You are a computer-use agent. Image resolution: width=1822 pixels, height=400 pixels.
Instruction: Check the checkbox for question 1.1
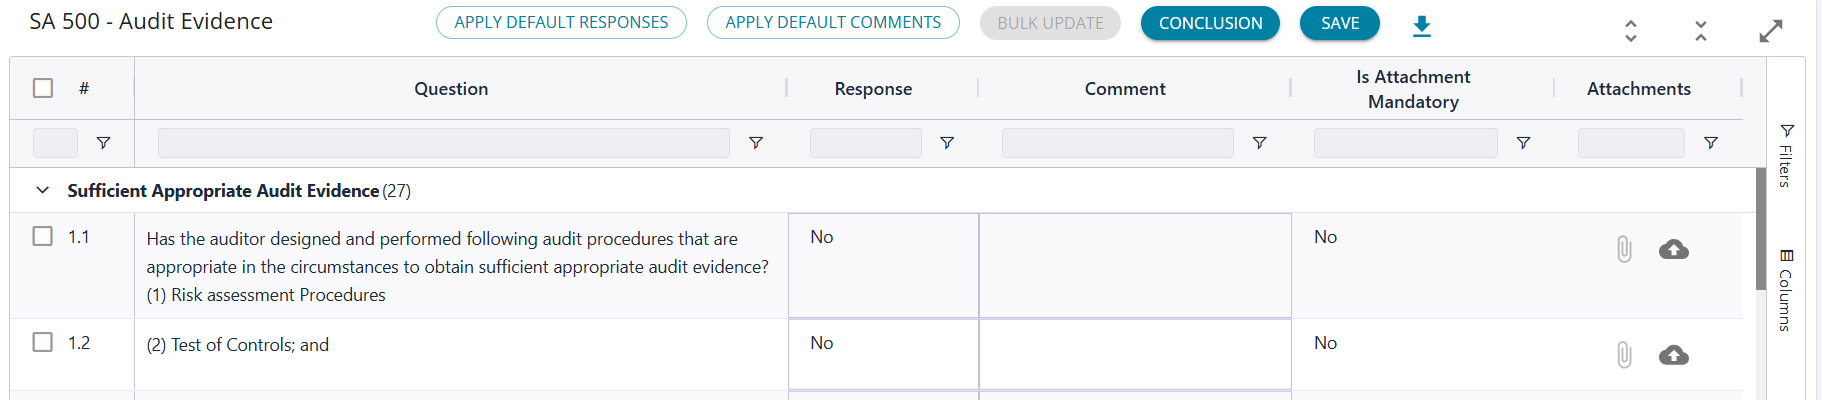click(x=43, y=236)
